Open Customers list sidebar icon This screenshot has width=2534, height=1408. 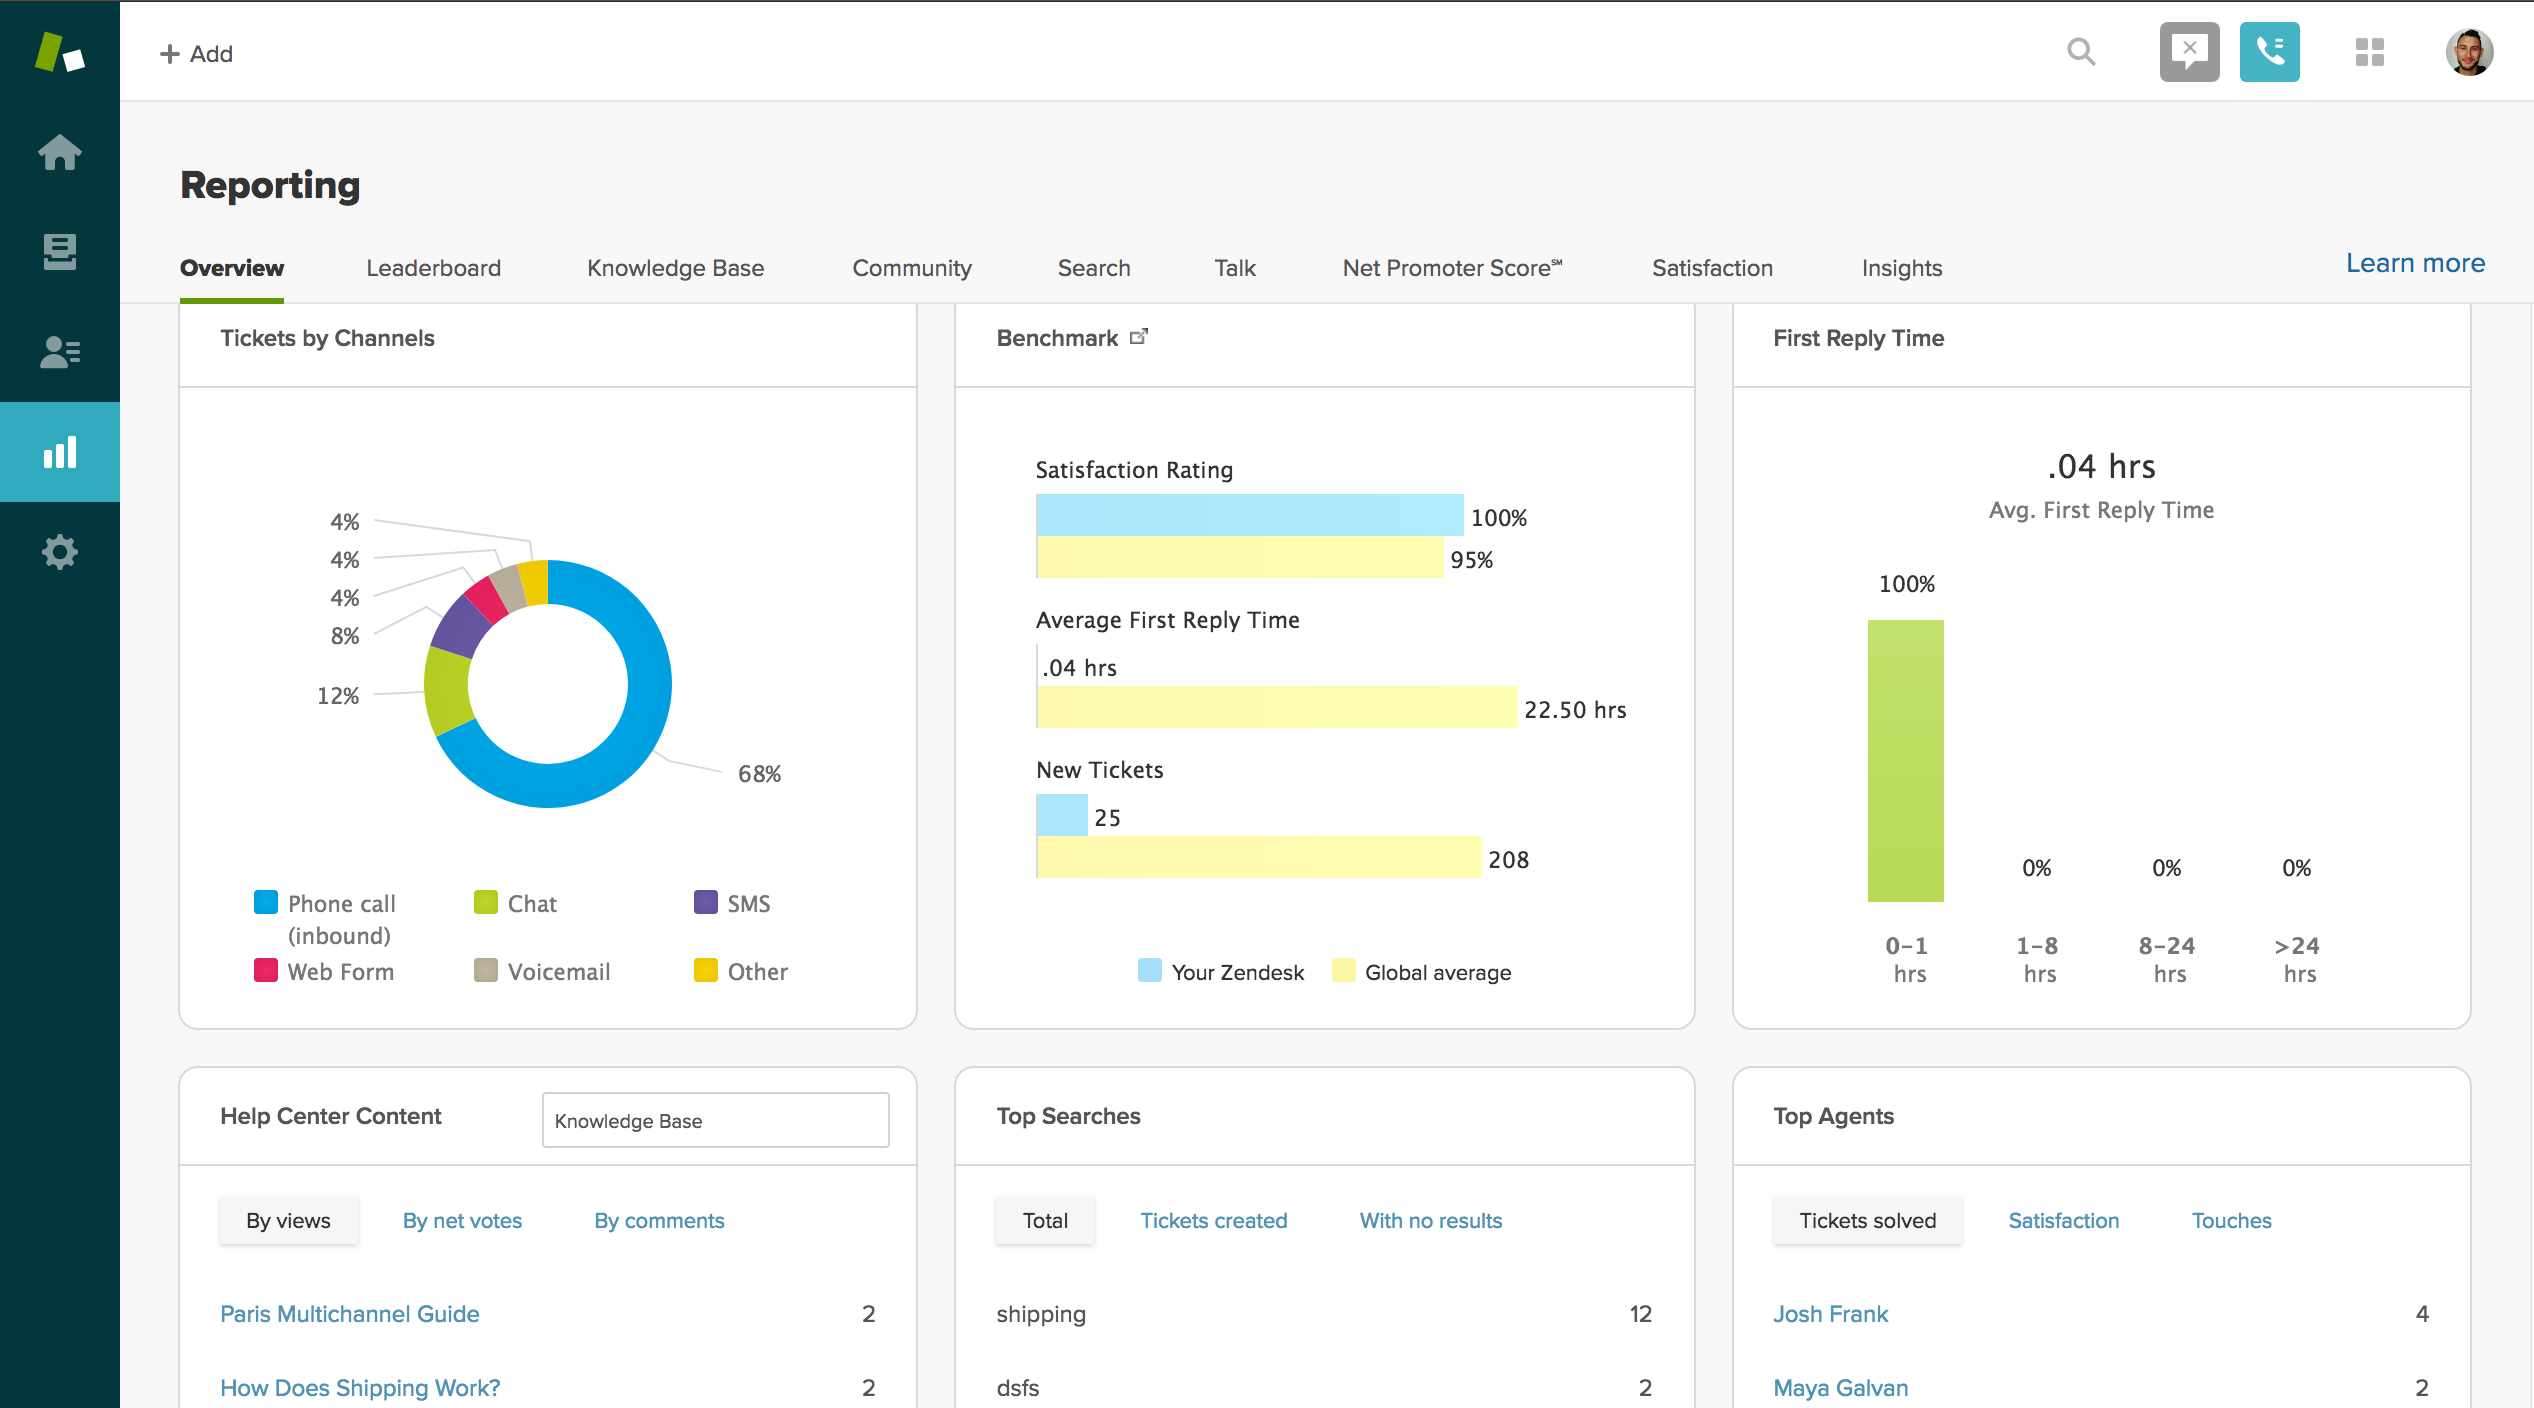(x=59, y=352)
